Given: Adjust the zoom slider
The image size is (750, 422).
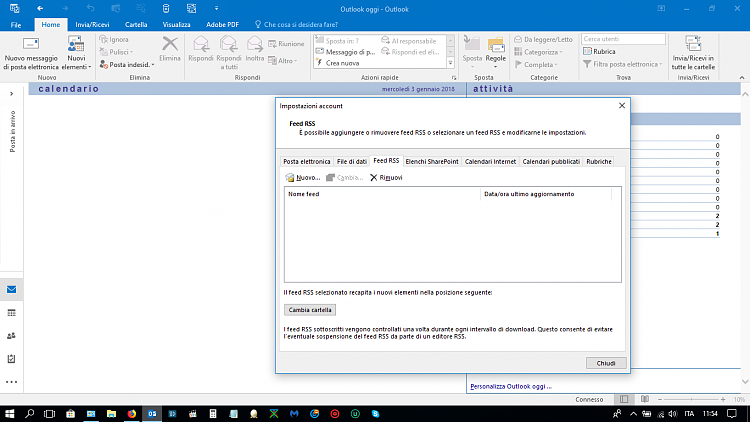Looking at the screenshot, I should tap(691, 399).
